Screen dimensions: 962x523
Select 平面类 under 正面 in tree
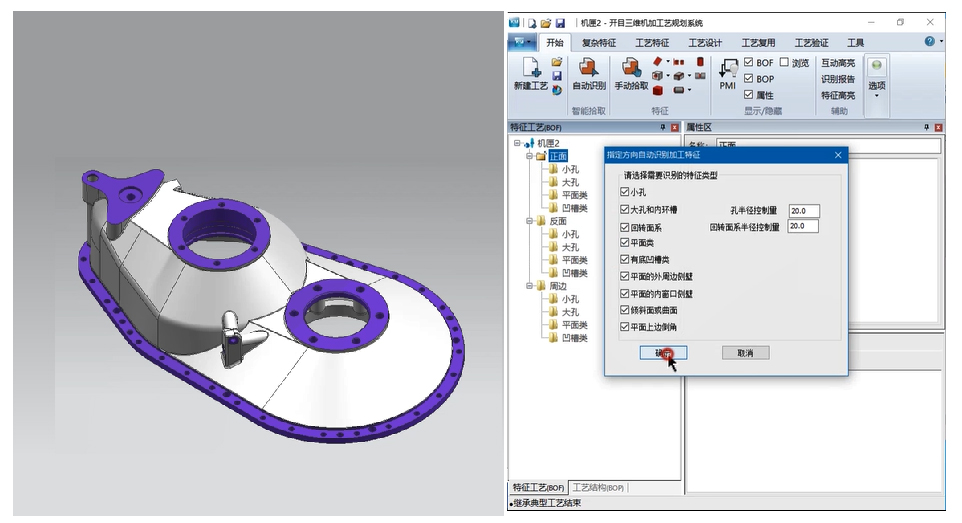[x=574, y=195]
